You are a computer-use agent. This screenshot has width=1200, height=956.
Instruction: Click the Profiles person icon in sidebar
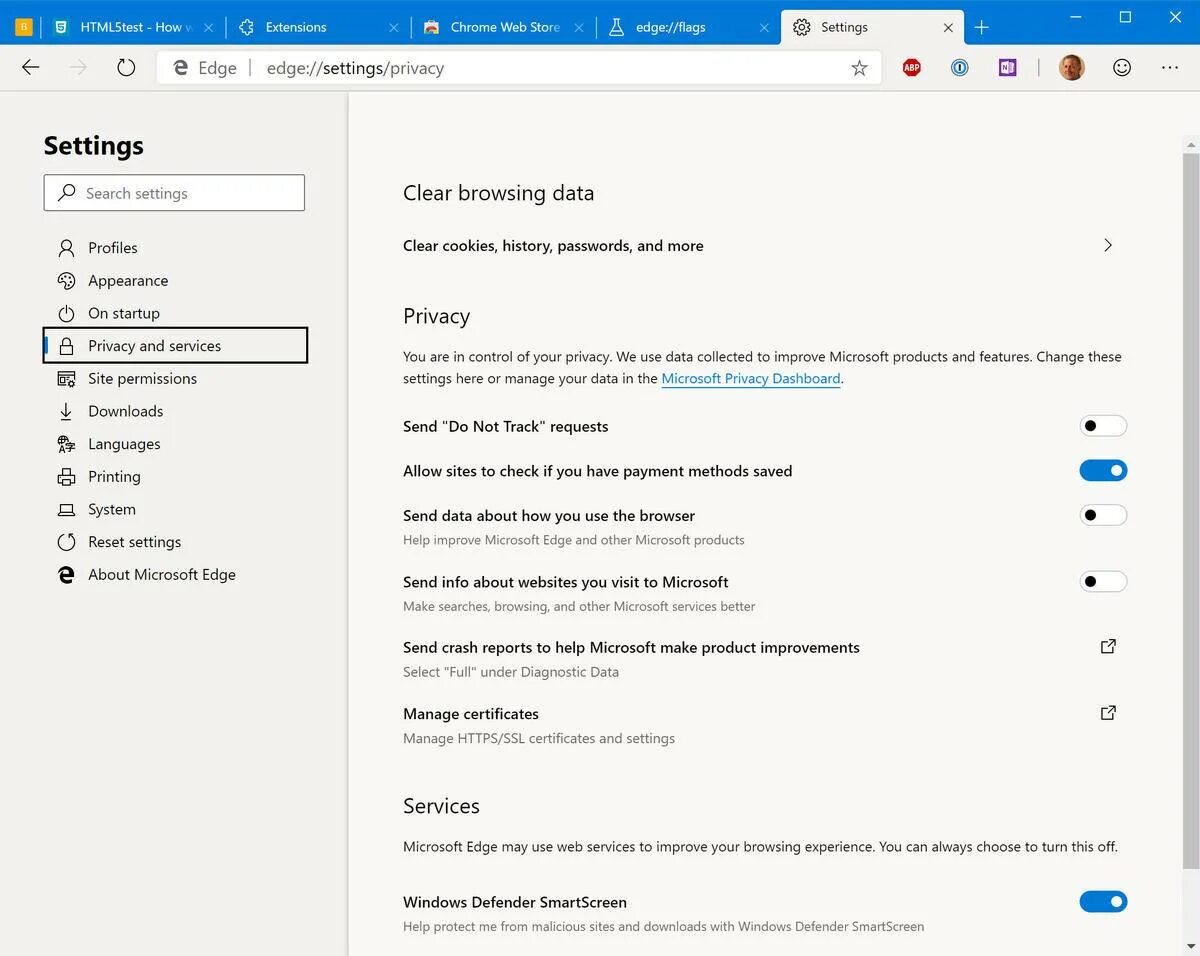point(66,248)
